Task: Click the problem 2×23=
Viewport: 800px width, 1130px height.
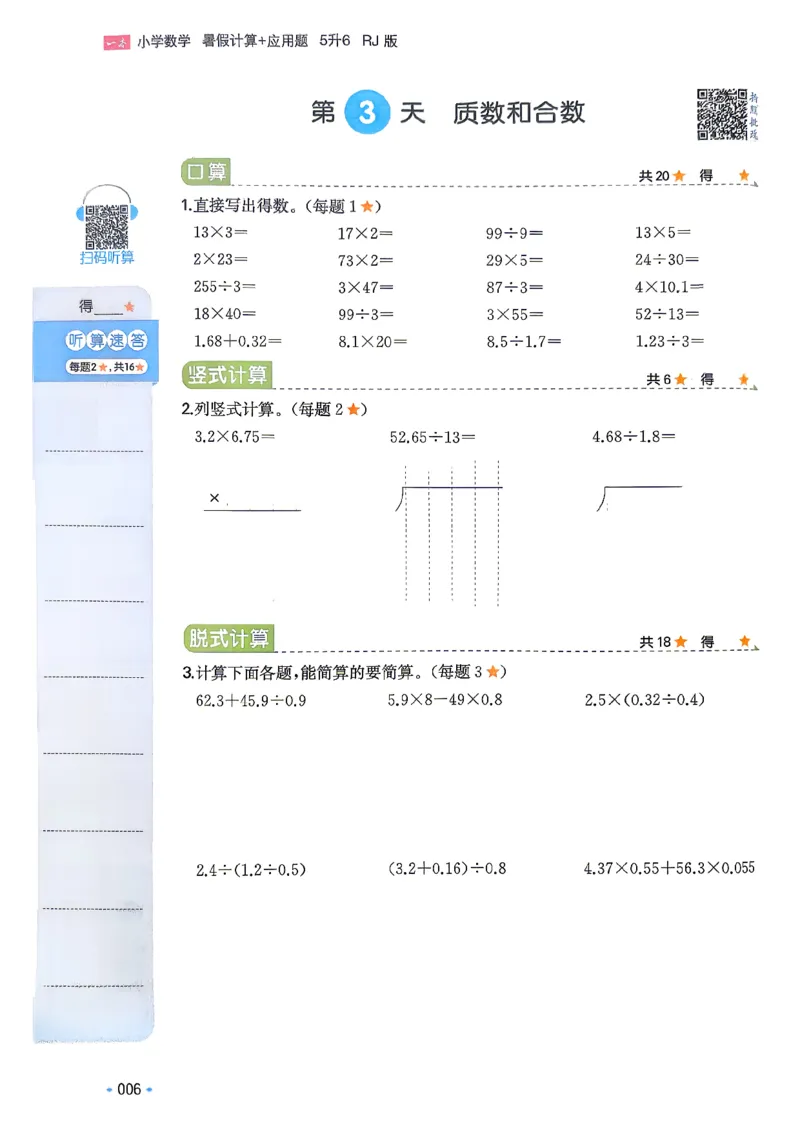Action: click(x=220, y=259)
